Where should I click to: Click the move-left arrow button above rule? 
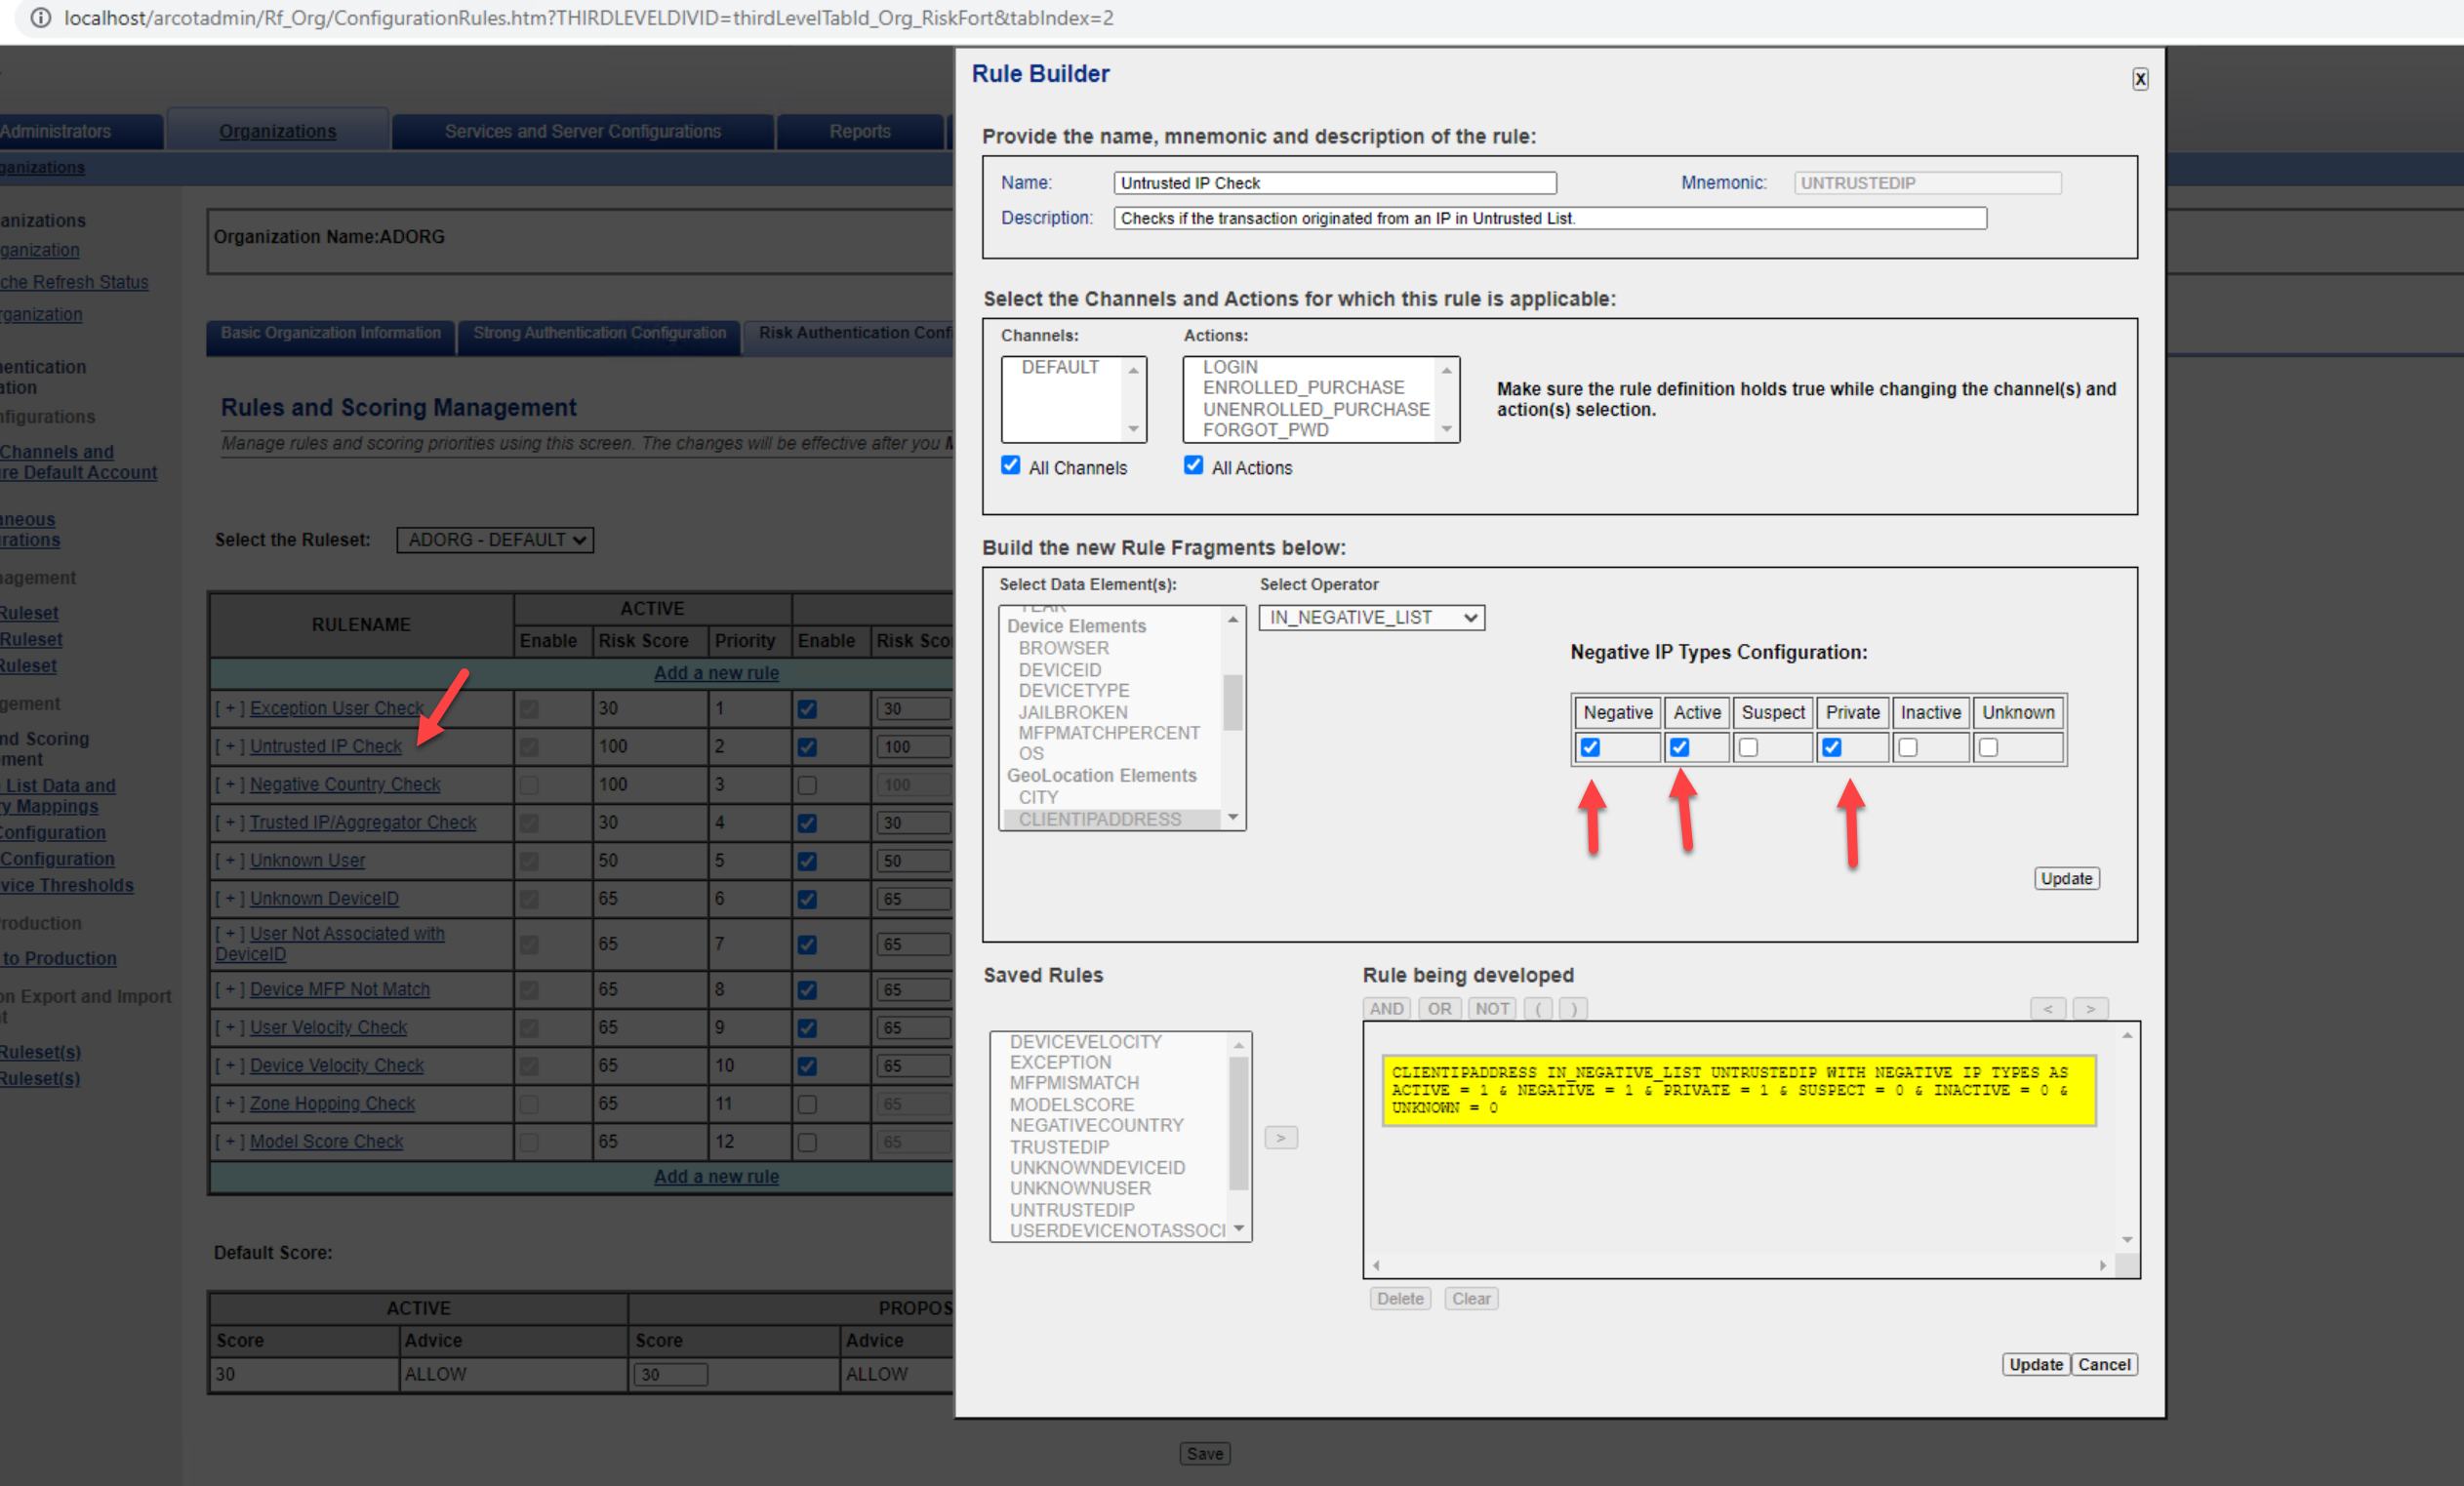pyautogui.click(x=2047, y=1008)
